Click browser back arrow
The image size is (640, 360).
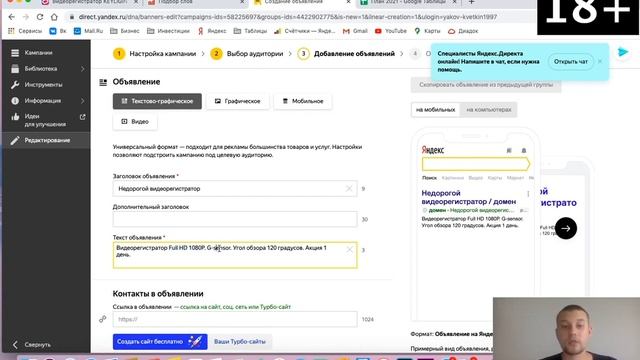tap(11, 17)
